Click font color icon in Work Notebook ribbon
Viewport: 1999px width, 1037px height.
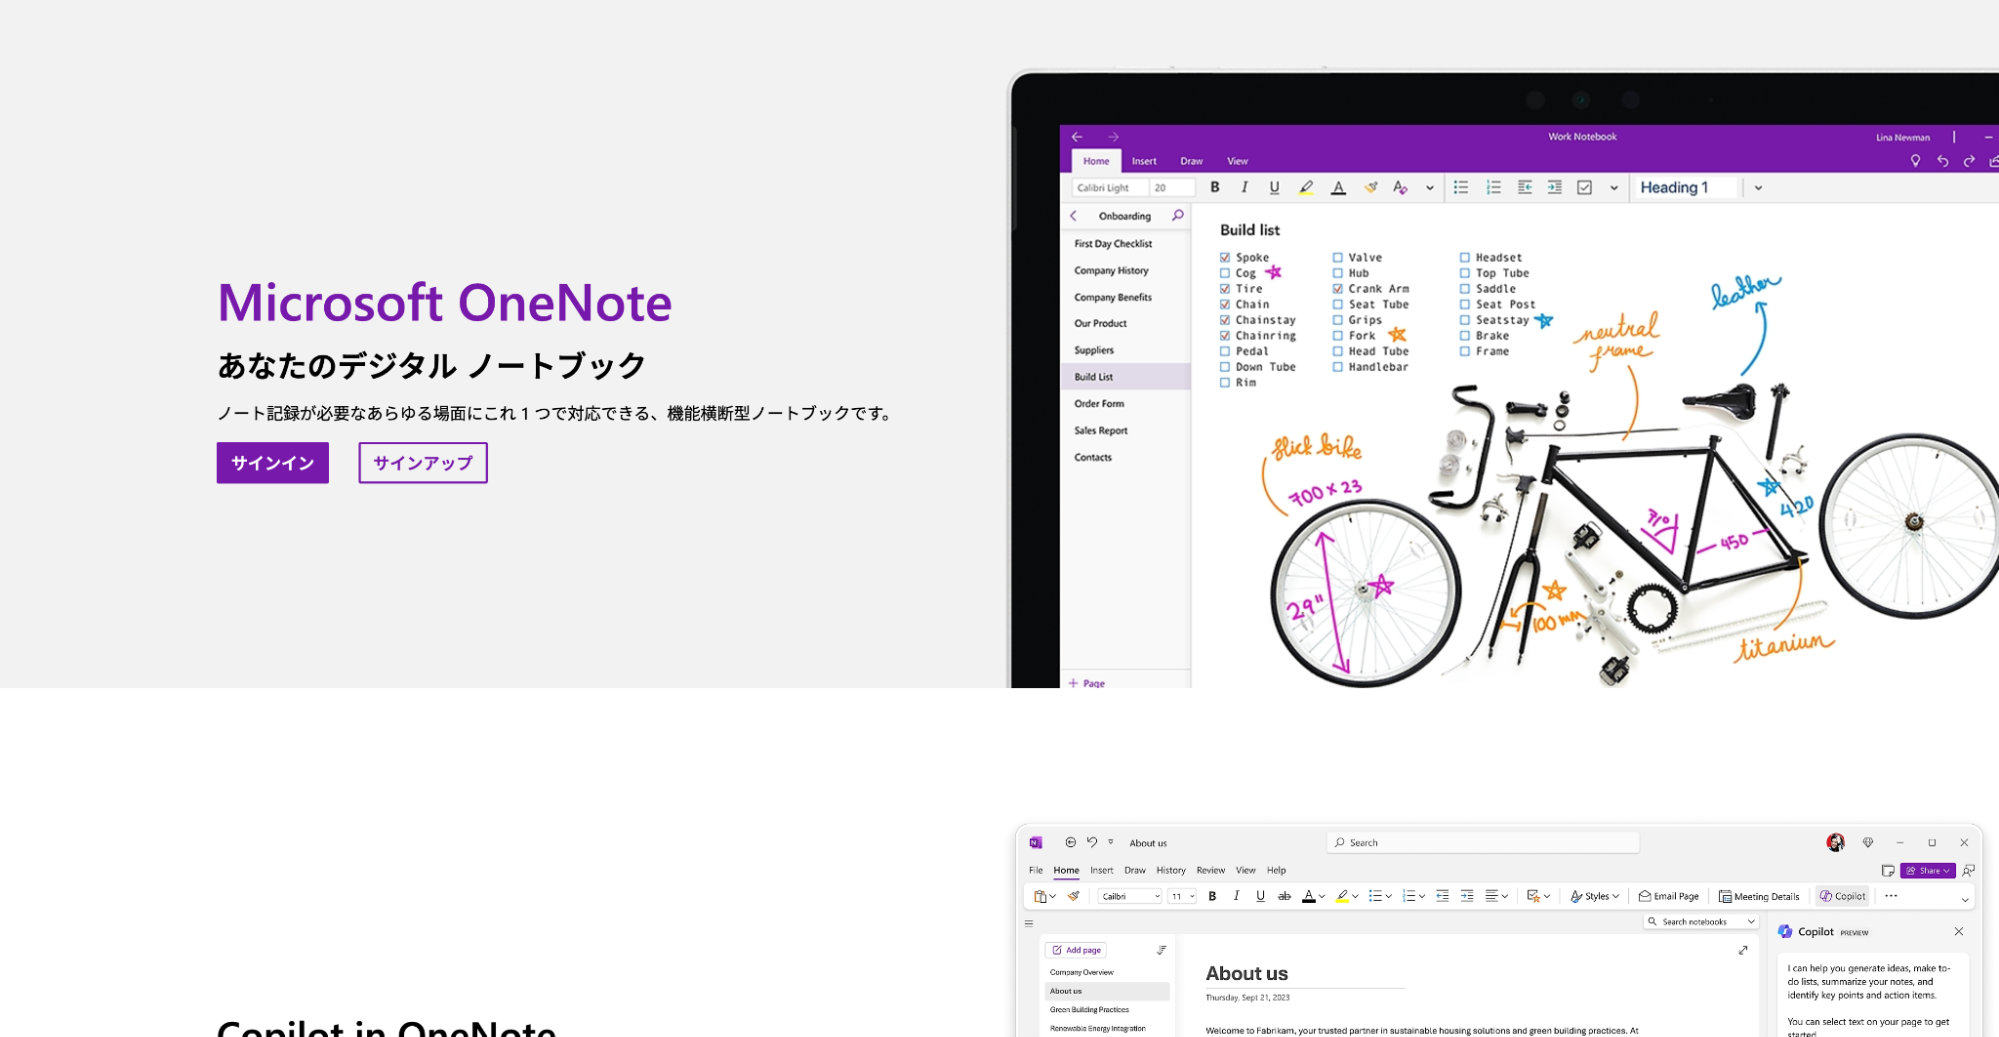coord(1338,187)
